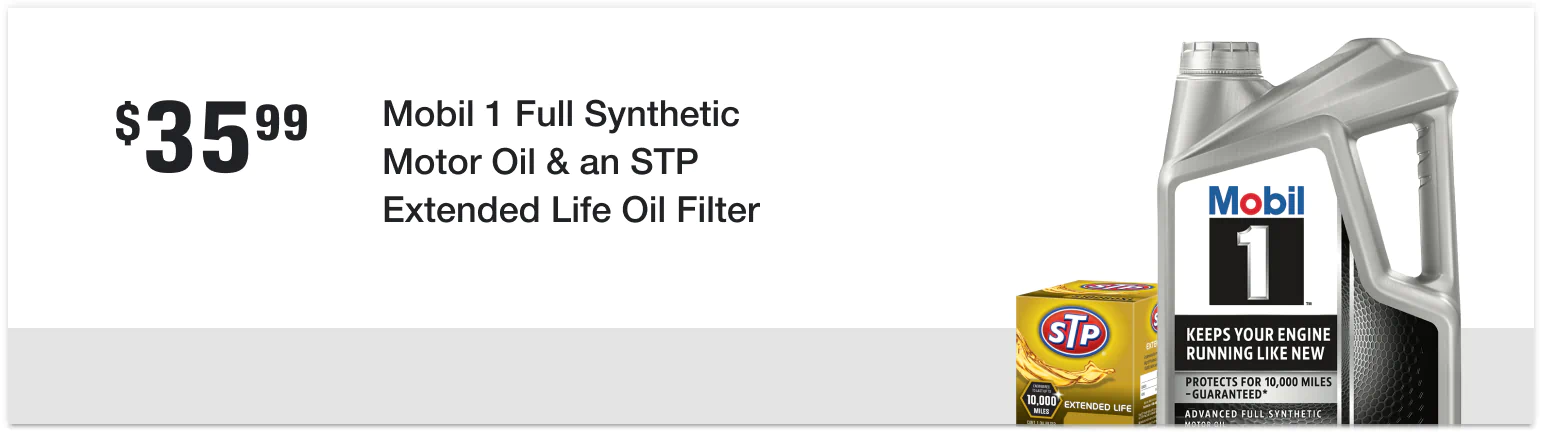This screenshot has height=432, width=1542.
Task: Click Protects for 10,000 Miles Guaranteed text
Action: point(1257,389)
